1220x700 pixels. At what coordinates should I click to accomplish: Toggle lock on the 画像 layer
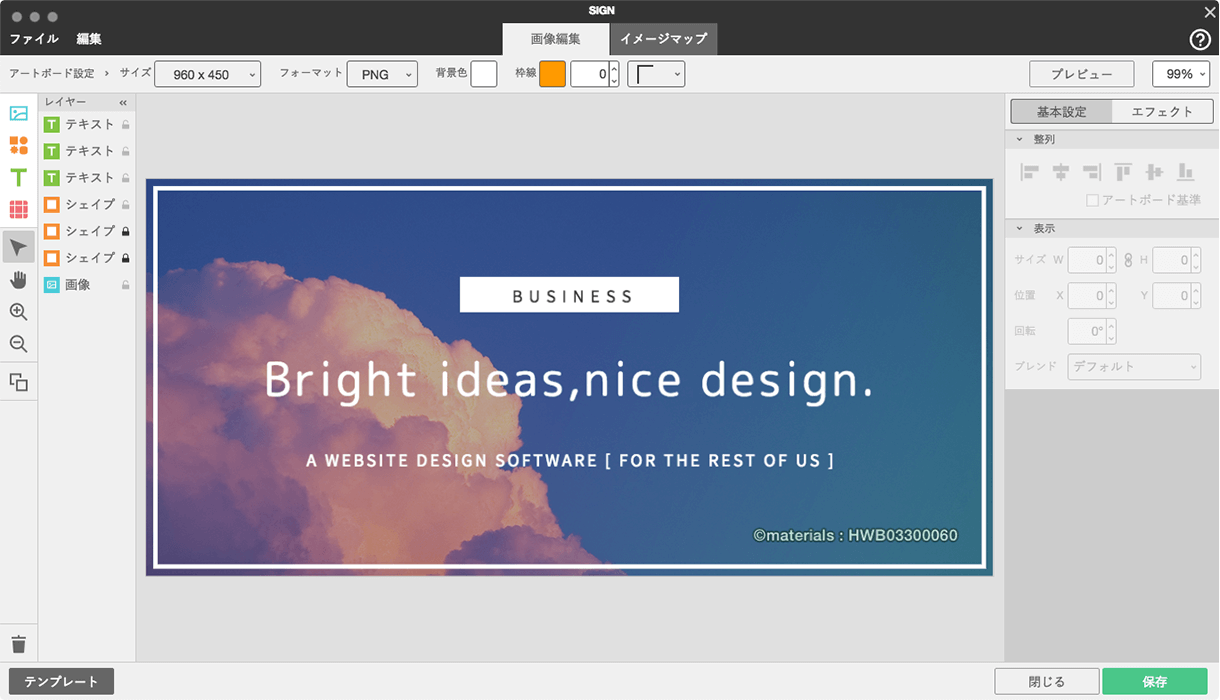pyautogui.click(x=125, y=285)
